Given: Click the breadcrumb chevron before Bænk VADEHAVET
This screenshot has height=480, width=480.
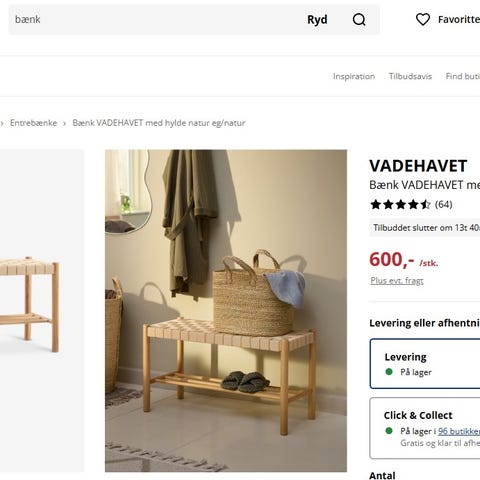Looking at the screenshot, I should [65, 123].
